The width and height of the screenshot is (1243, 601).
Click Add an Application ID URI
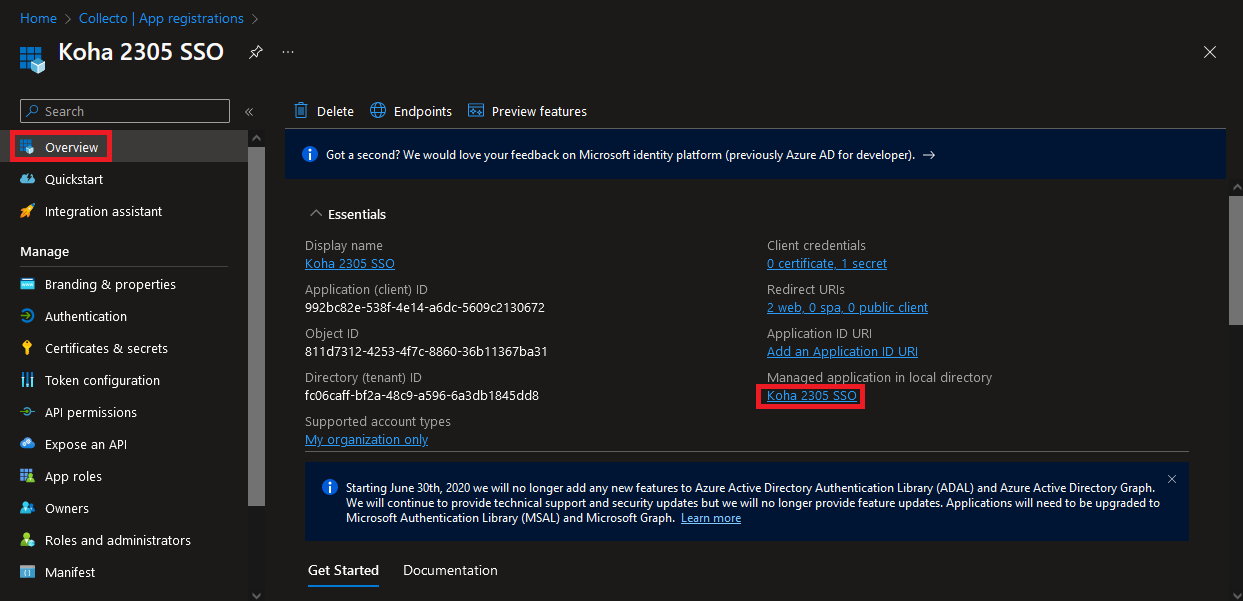click(842, 351)
